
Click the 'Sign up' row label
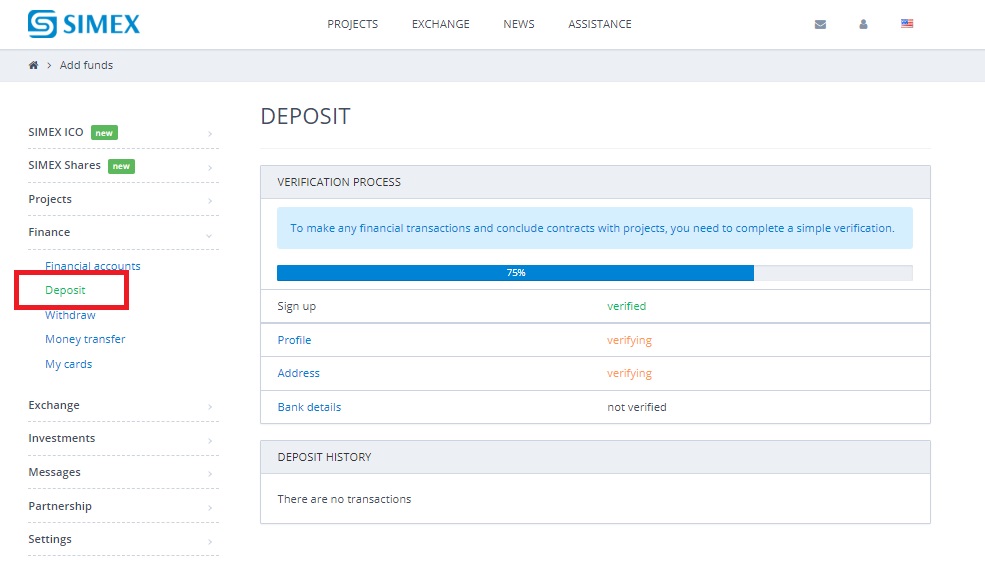[297, 306]
